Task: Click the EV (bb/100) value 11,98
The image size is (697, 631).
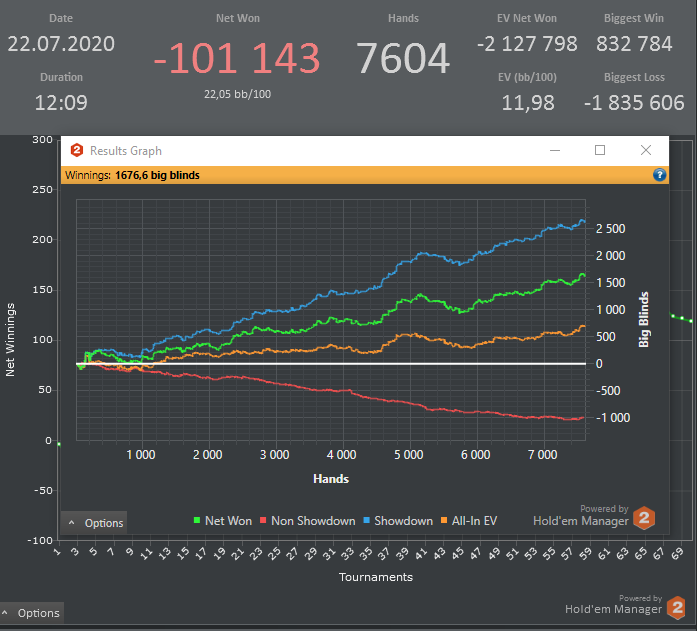Action: pyautogui.click(x=528, y=103)
